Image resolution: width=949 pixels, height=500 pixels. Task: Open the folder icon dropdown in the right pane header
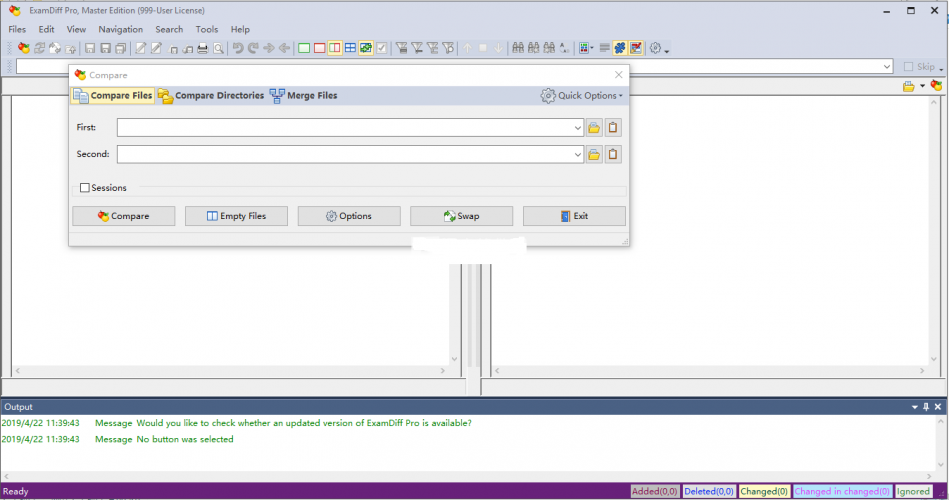point(922,86)
